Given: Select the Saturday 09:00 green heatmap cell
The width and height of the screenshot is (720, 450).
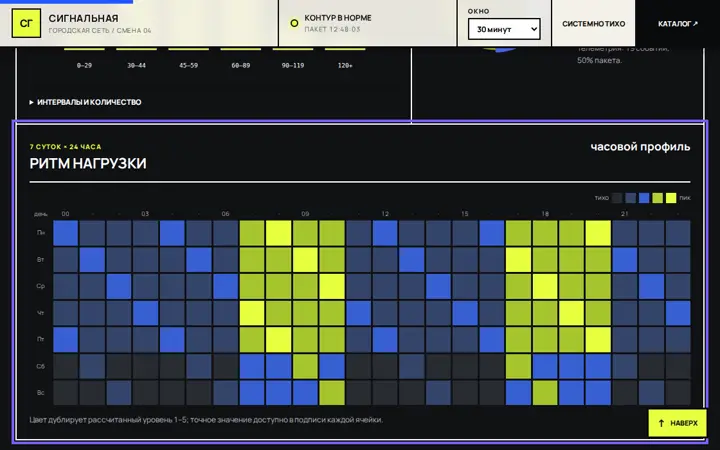Looking at the screenshot, I should point(305,366).
